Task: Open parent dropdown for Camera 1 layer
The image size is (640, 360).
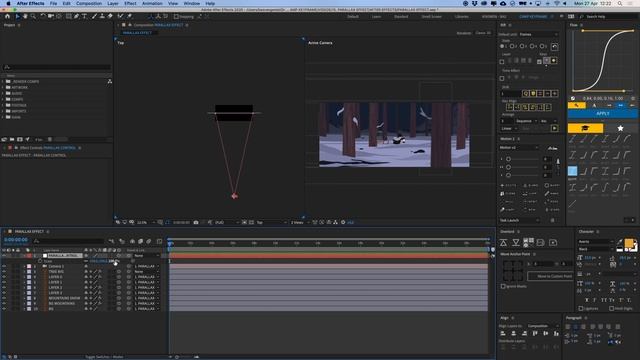Action: [147, 266]
